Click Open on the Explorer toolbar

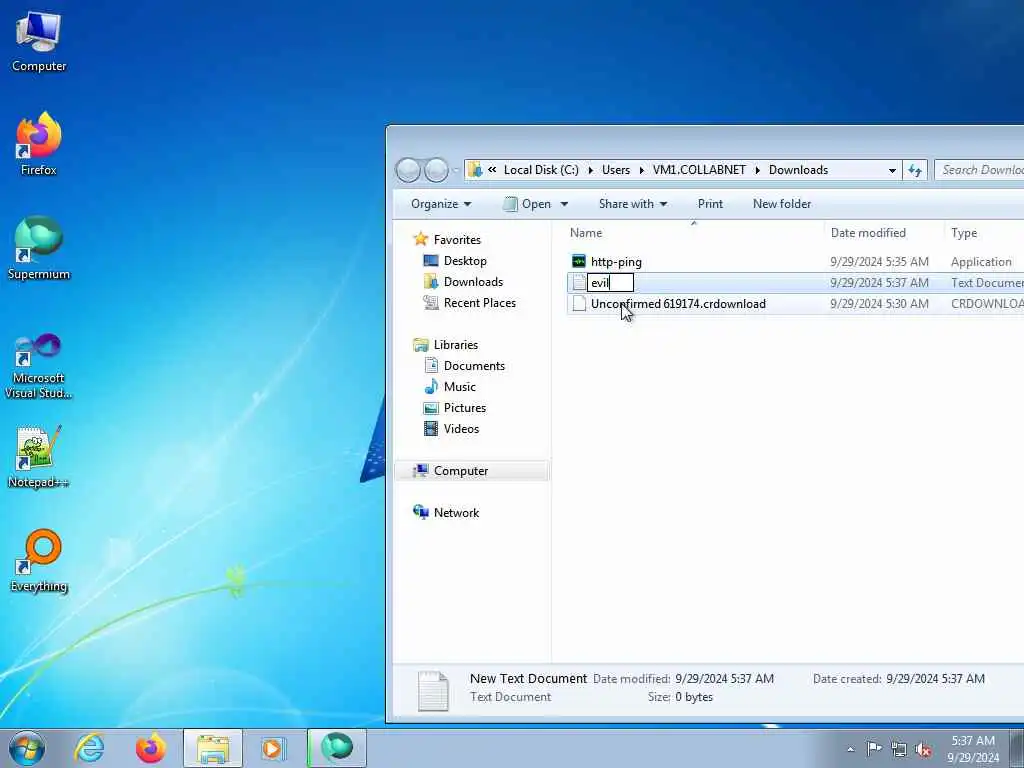click(x=527, y=204)
